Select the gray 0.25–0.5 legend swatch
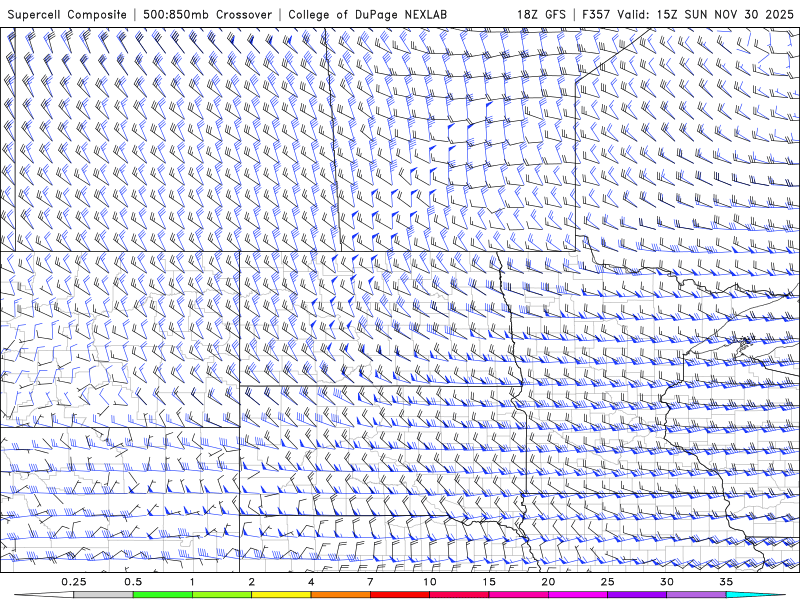800x600 pixels. pos(104,595)
